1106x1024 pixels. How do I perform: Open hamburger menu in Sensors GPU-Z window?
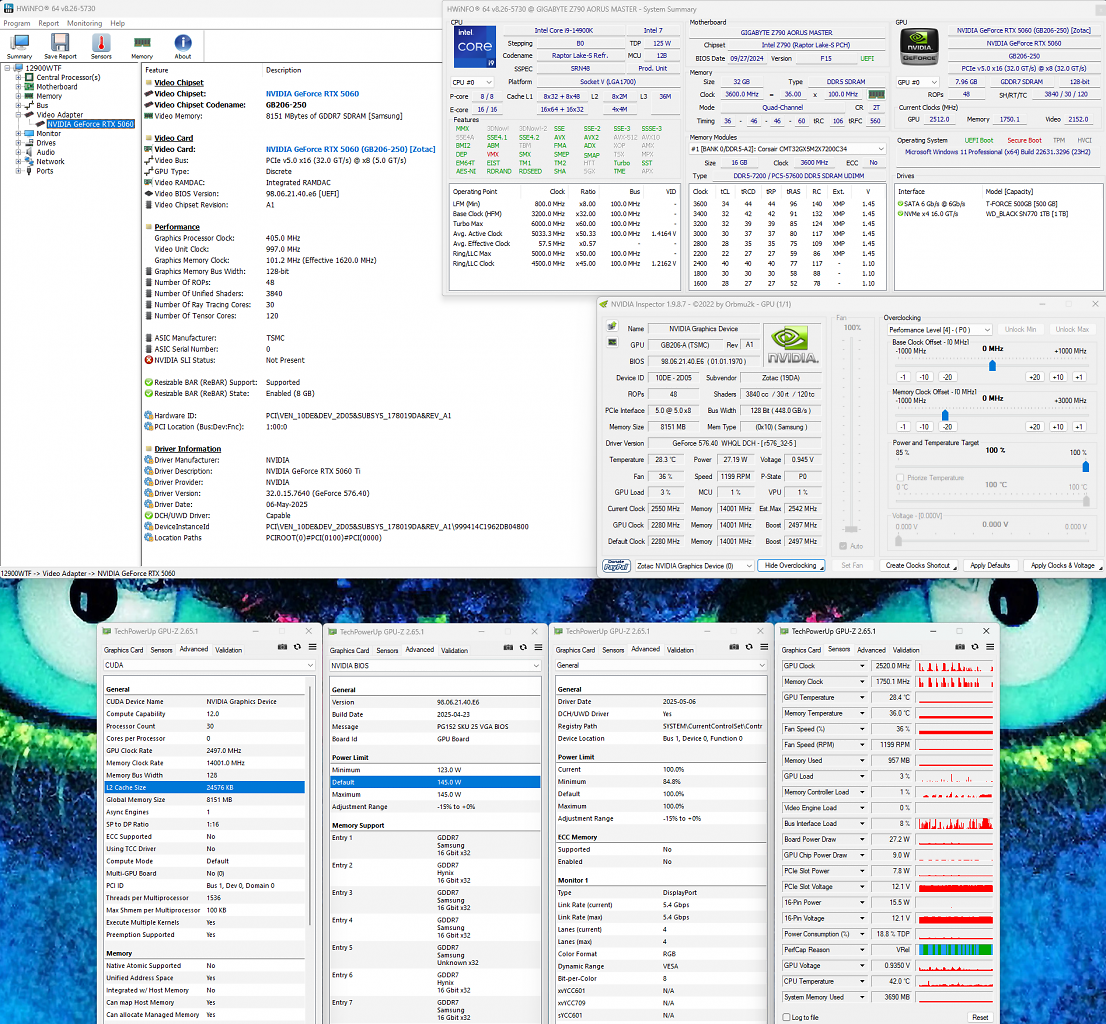click(990, 647)
